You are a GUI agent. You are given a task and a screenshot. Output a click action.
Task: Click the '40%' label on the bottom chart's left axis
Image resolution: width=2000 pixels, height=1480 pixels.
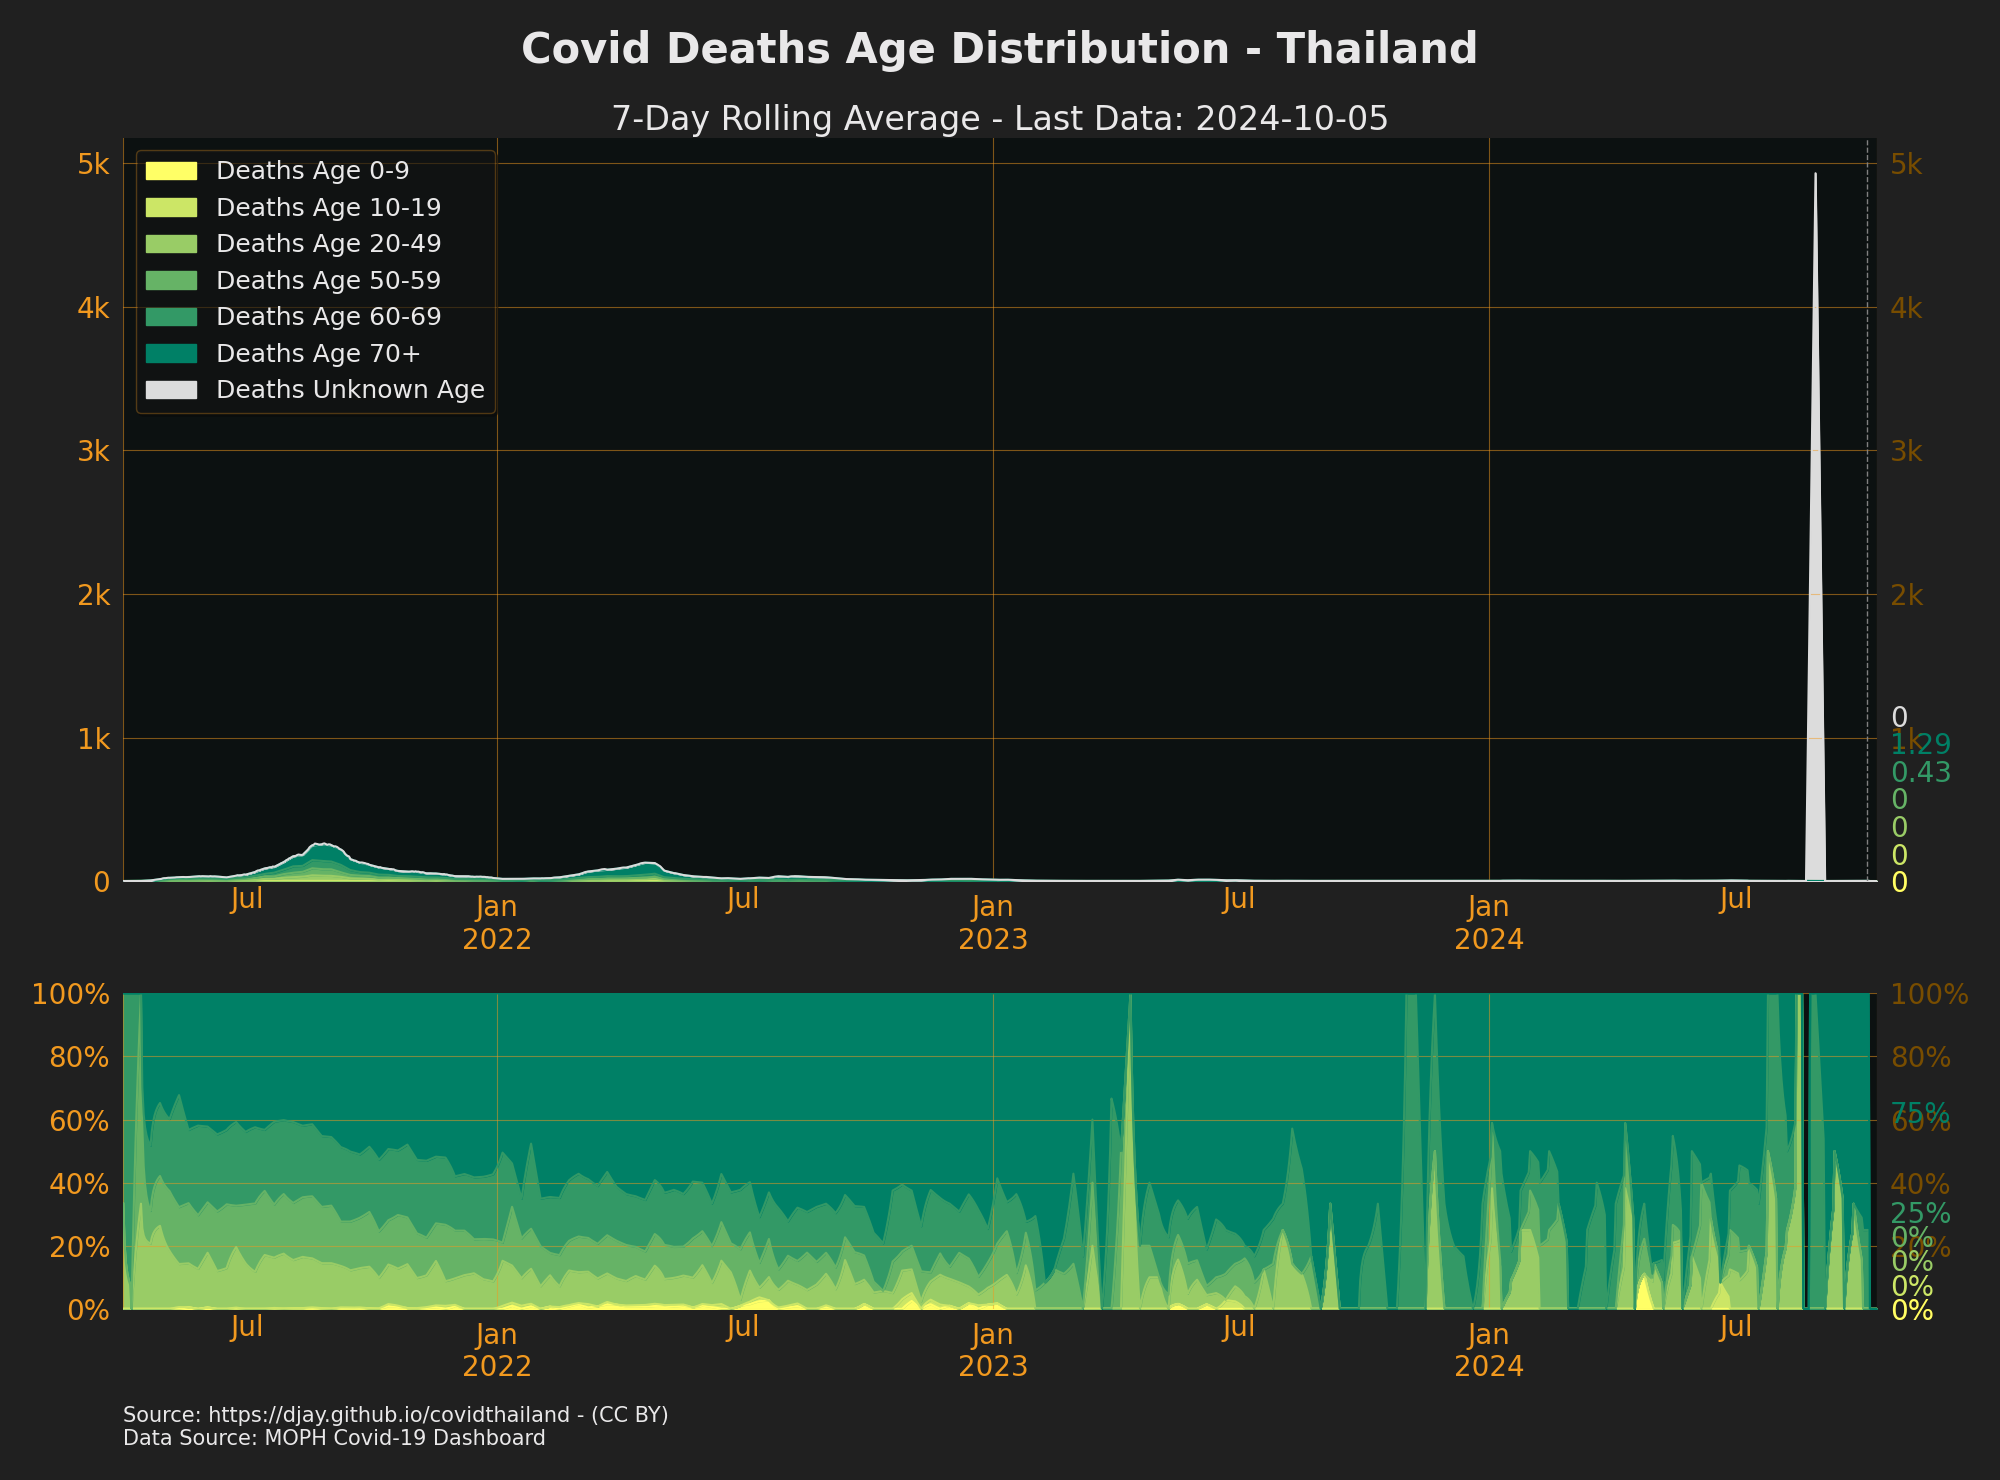click(x=78, y=1184)
